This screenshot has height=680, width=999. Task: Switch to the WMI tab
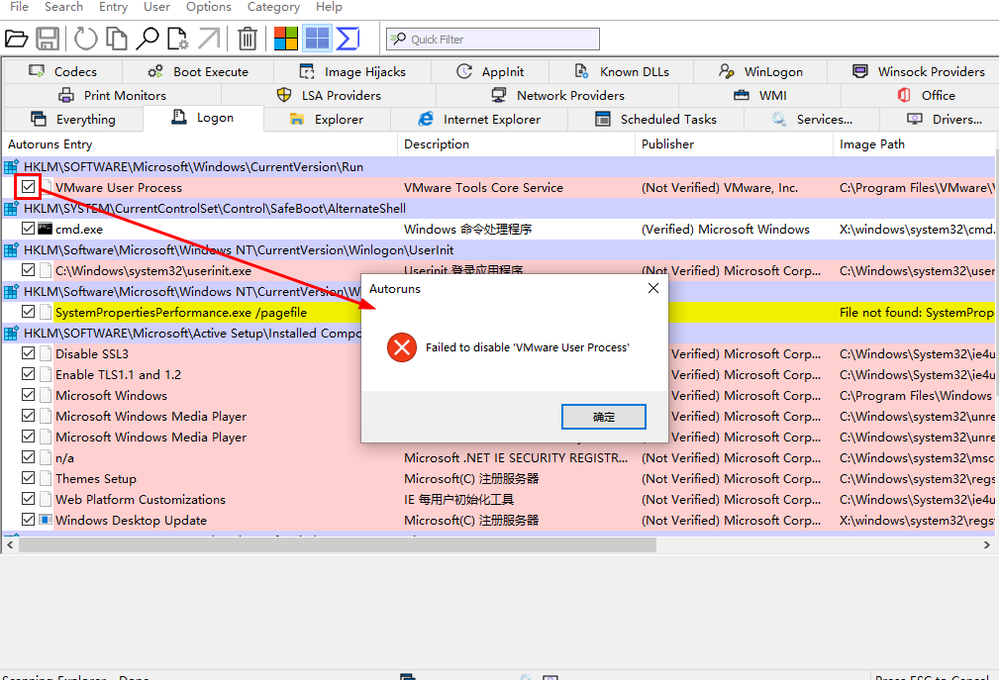(760, 96)
